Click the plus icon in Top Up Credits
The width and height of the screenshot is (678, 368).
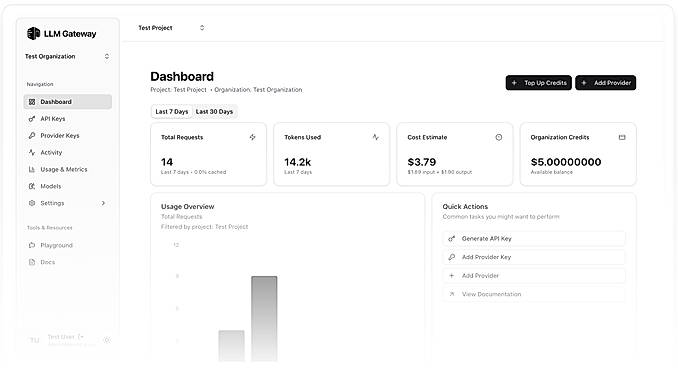514,83
